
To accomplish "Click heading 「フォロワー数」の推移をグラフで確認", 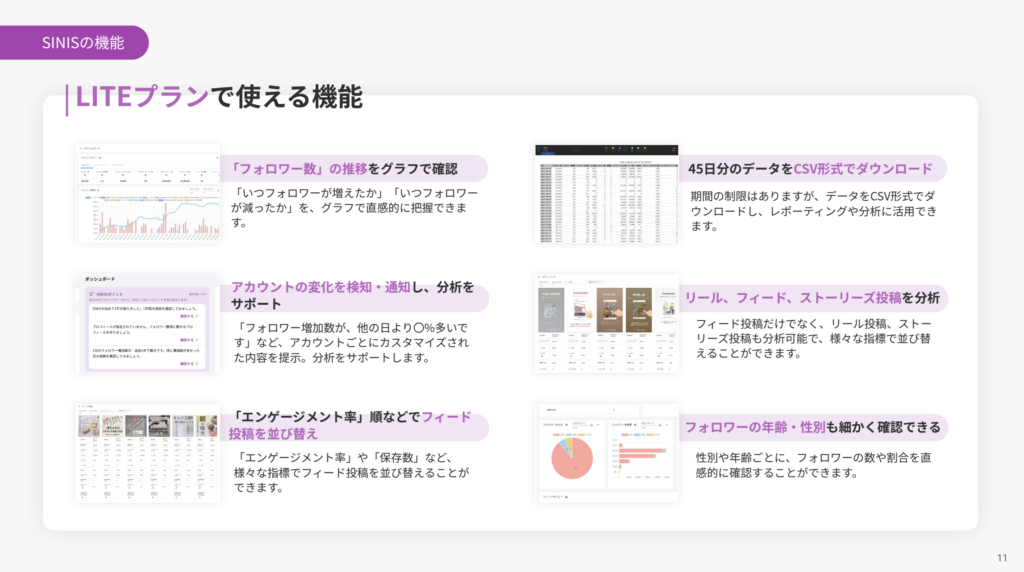I will (344, 168).
